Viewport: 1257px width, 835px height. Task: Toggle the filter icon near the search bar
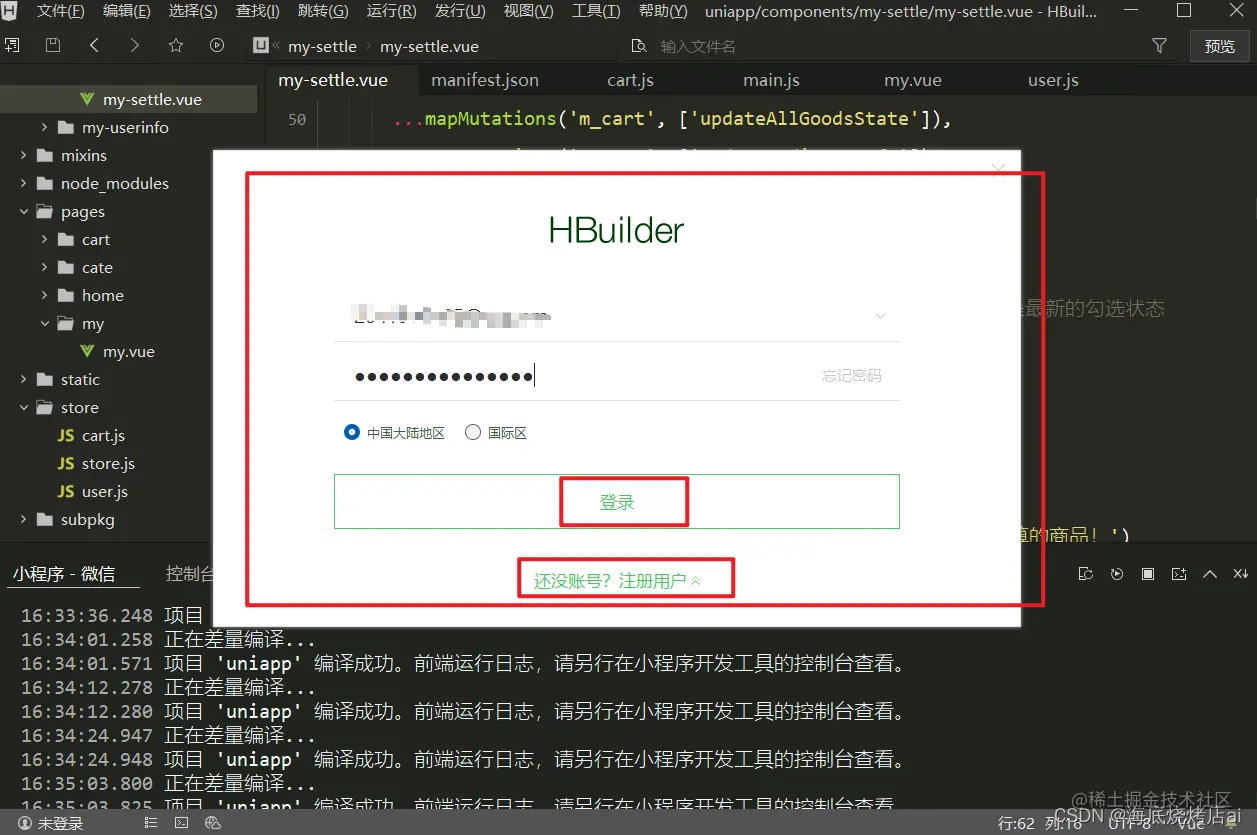[x=1159, y=45]
